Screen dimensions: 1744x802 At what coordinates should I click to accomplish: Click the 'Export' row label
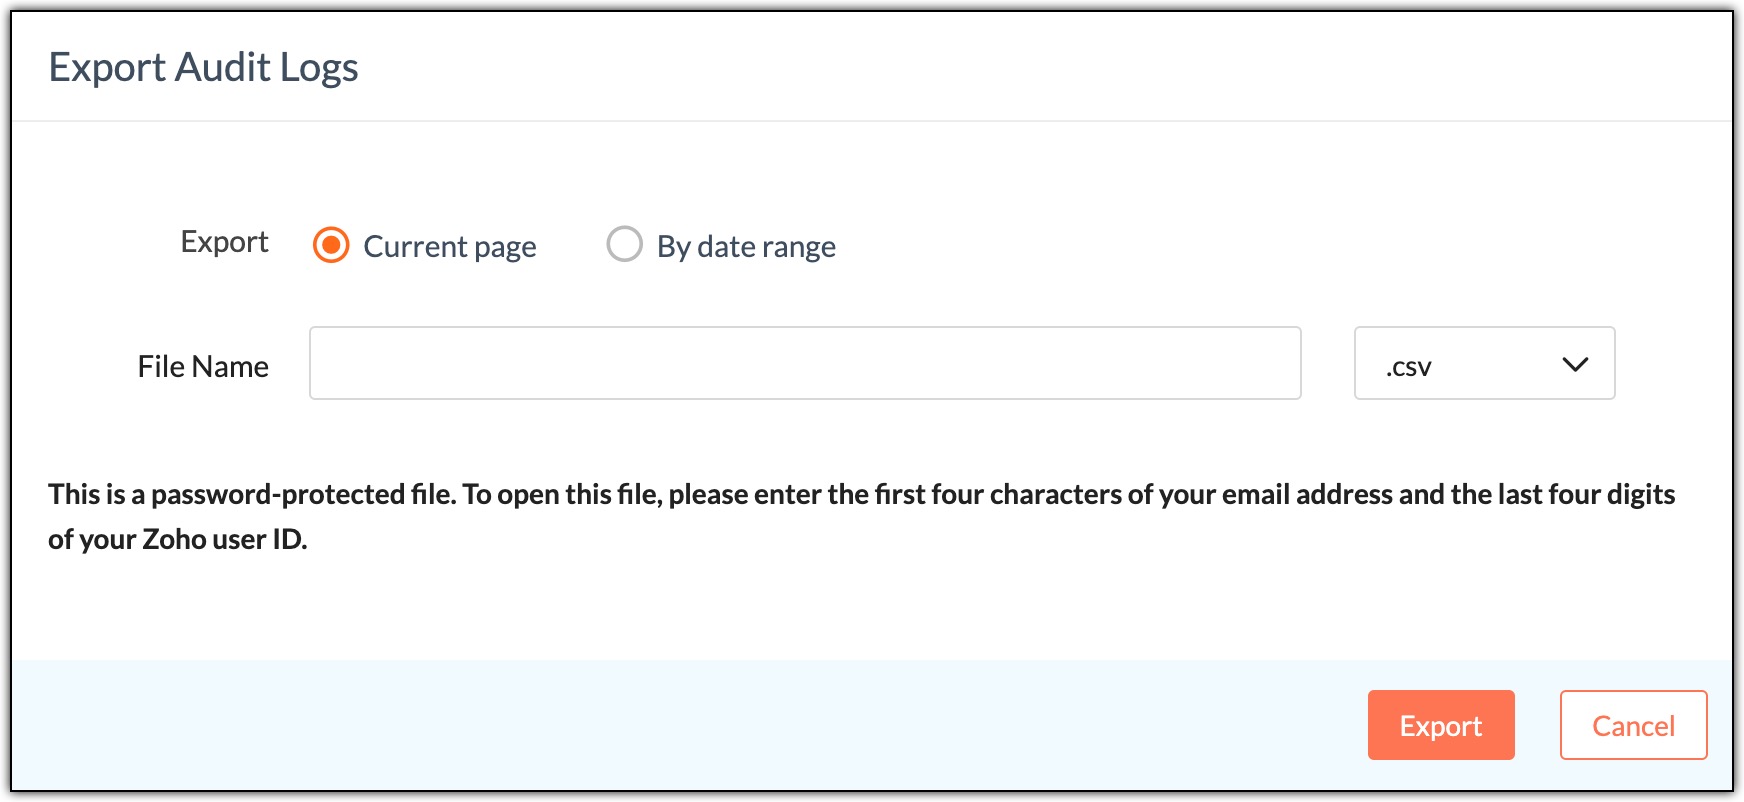[224, 242]
